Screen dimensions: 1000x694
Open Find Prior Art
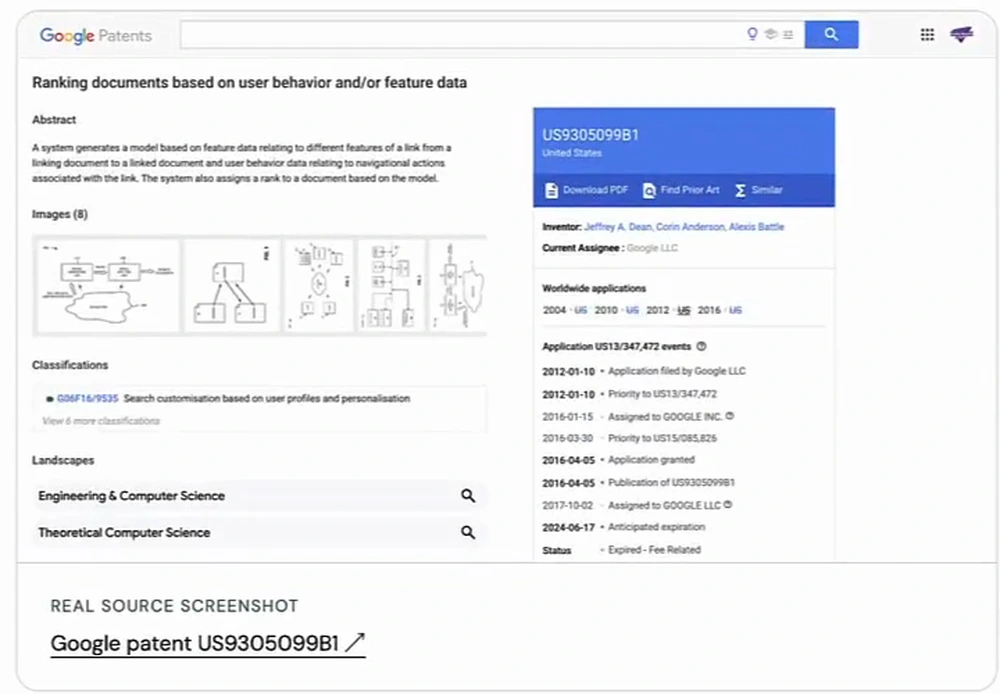coord(681,190)
